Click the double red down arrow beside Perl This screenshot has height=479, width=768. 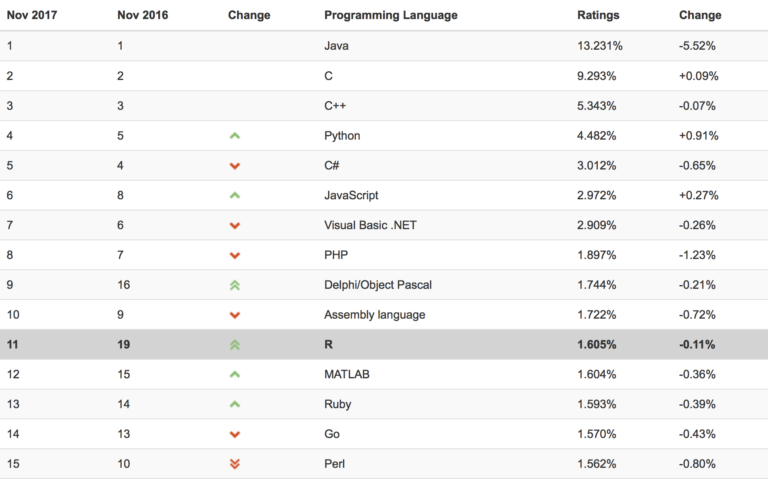(x=235, y=464)
